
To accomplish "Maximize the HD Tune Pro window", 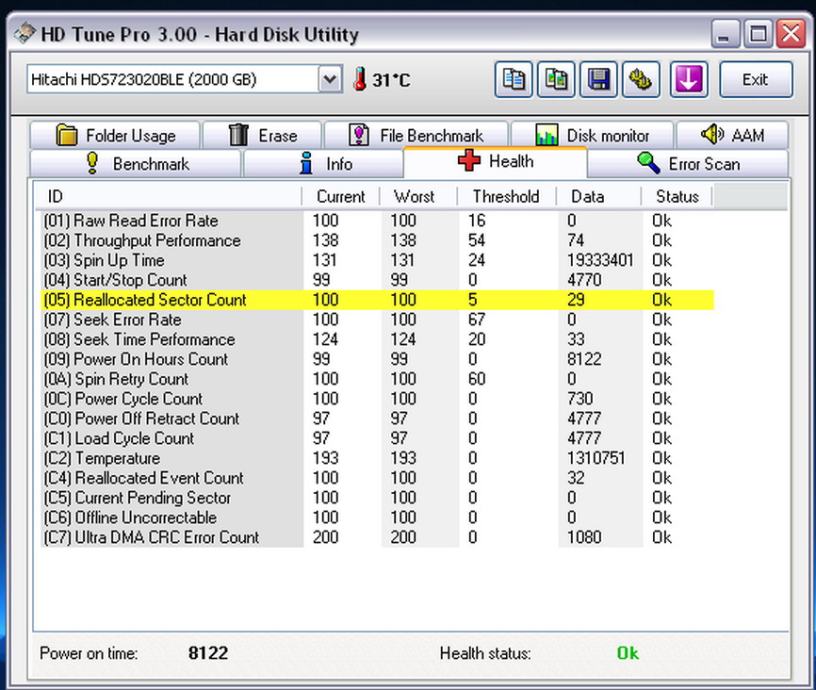I will pos(758,34).
